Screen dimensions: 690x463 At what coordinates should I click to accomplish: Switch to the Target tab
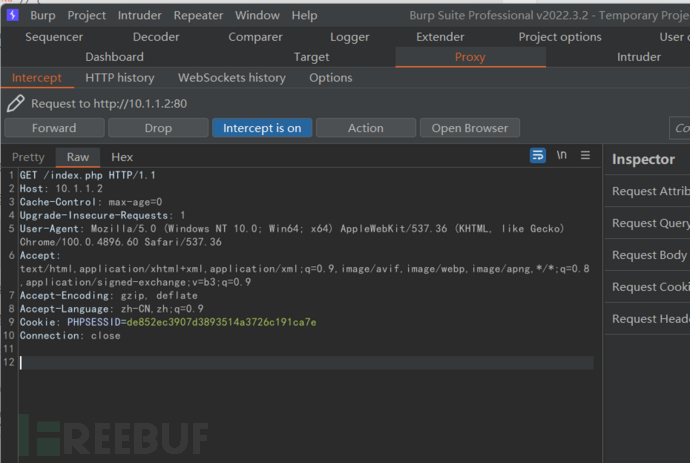(x=311, y=57)
